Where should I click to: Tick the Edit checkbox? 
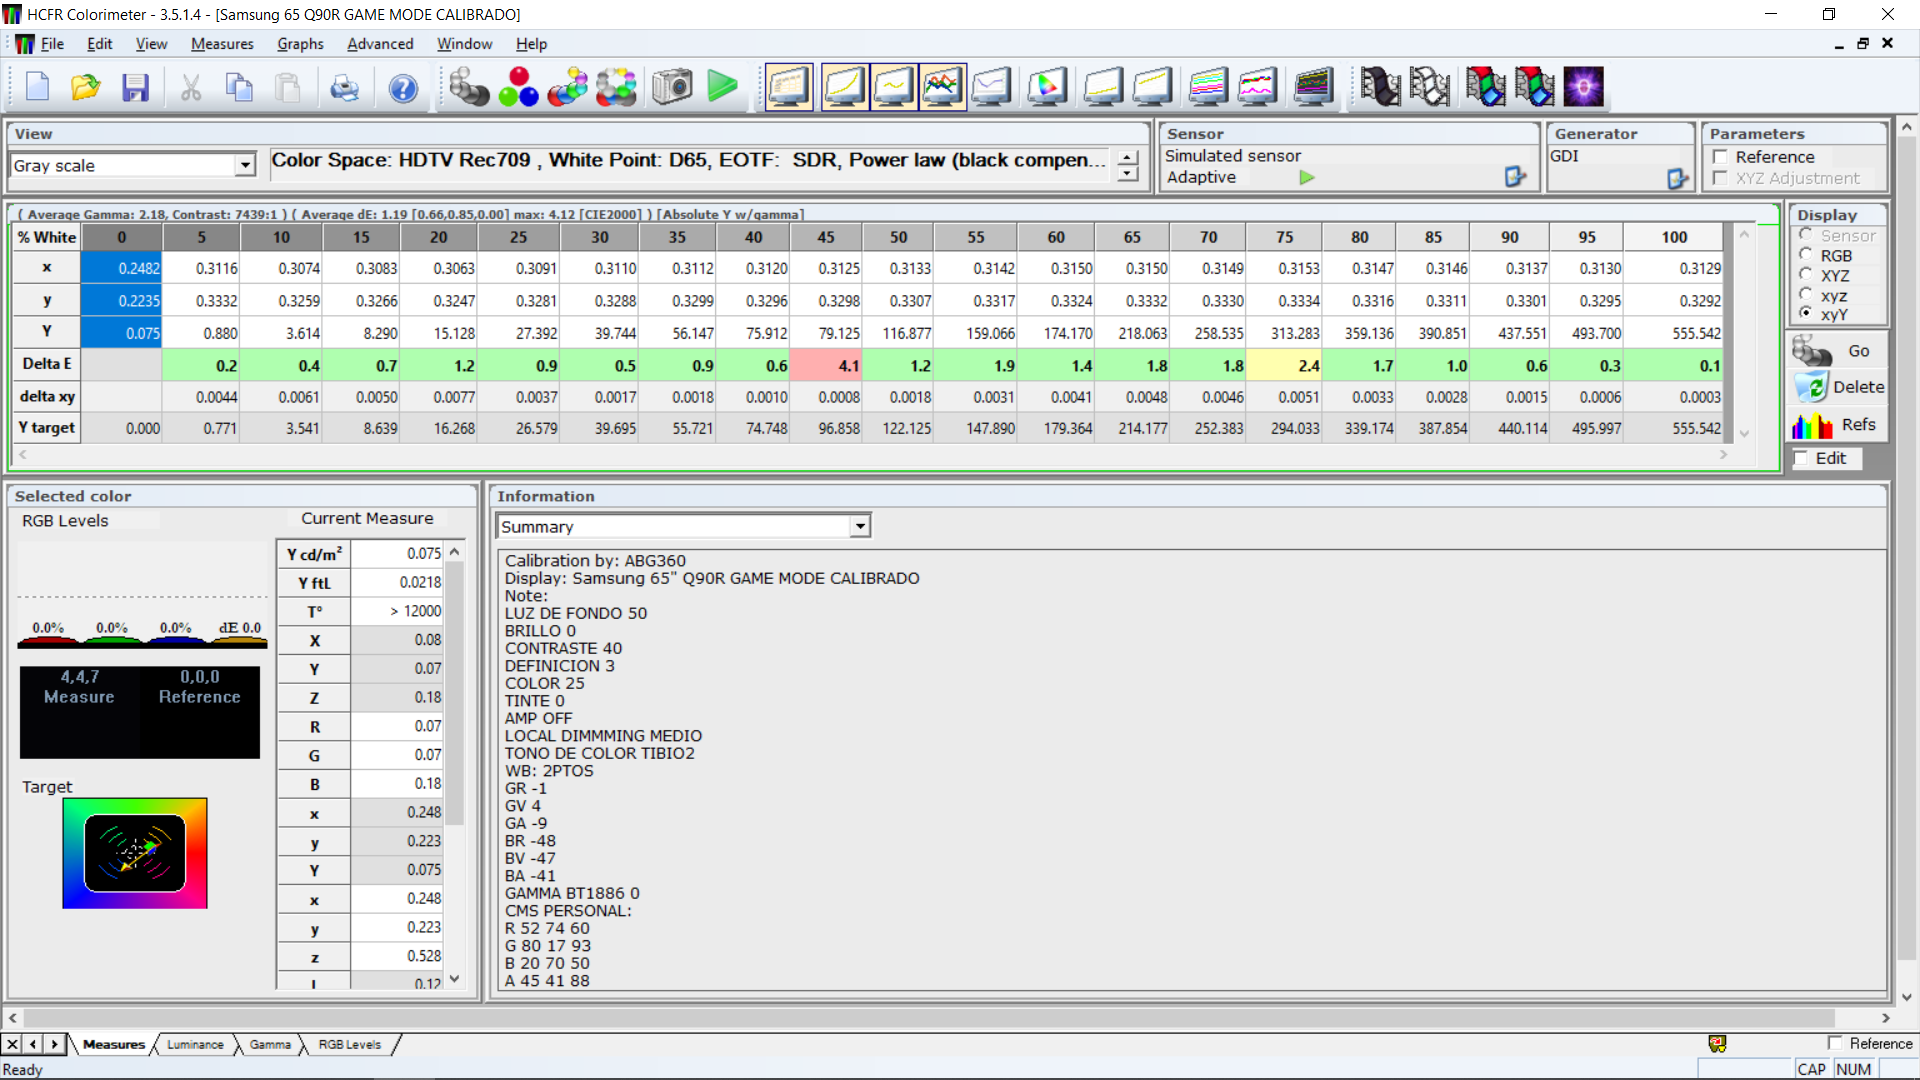(1802, 458)
